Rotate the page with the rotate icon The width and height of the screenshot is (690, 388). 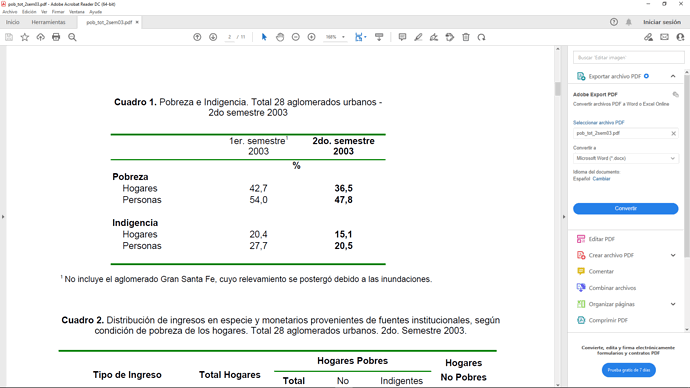481,37
